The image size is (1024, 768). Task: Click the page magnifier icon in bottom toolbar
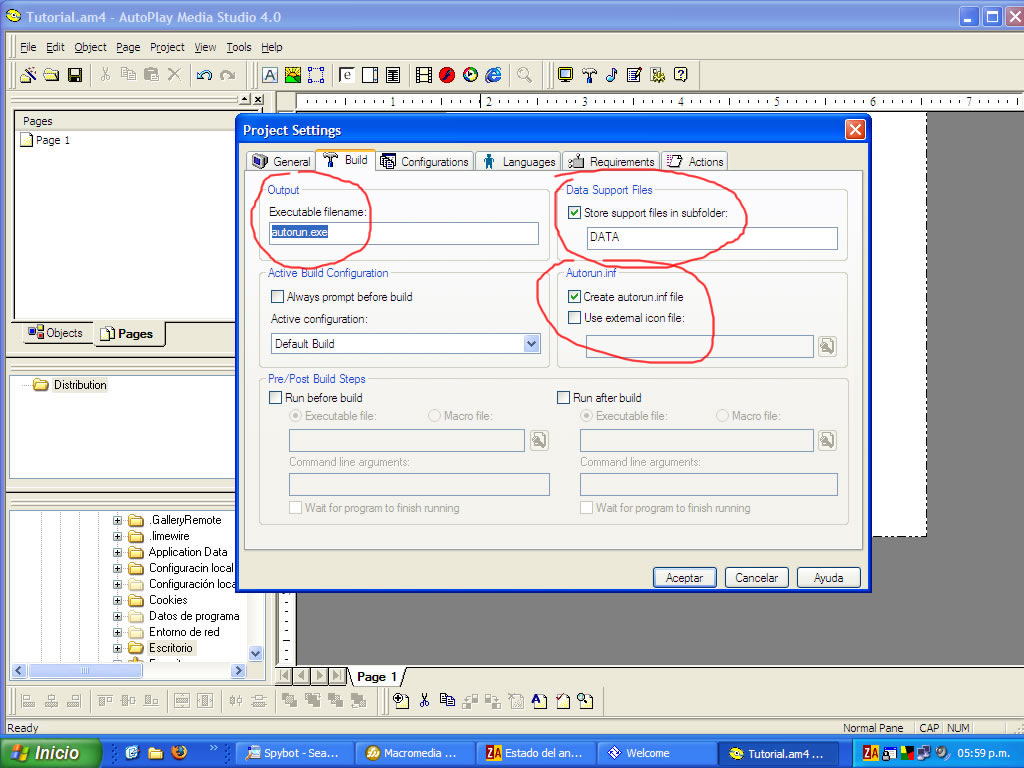click(586, 701)
